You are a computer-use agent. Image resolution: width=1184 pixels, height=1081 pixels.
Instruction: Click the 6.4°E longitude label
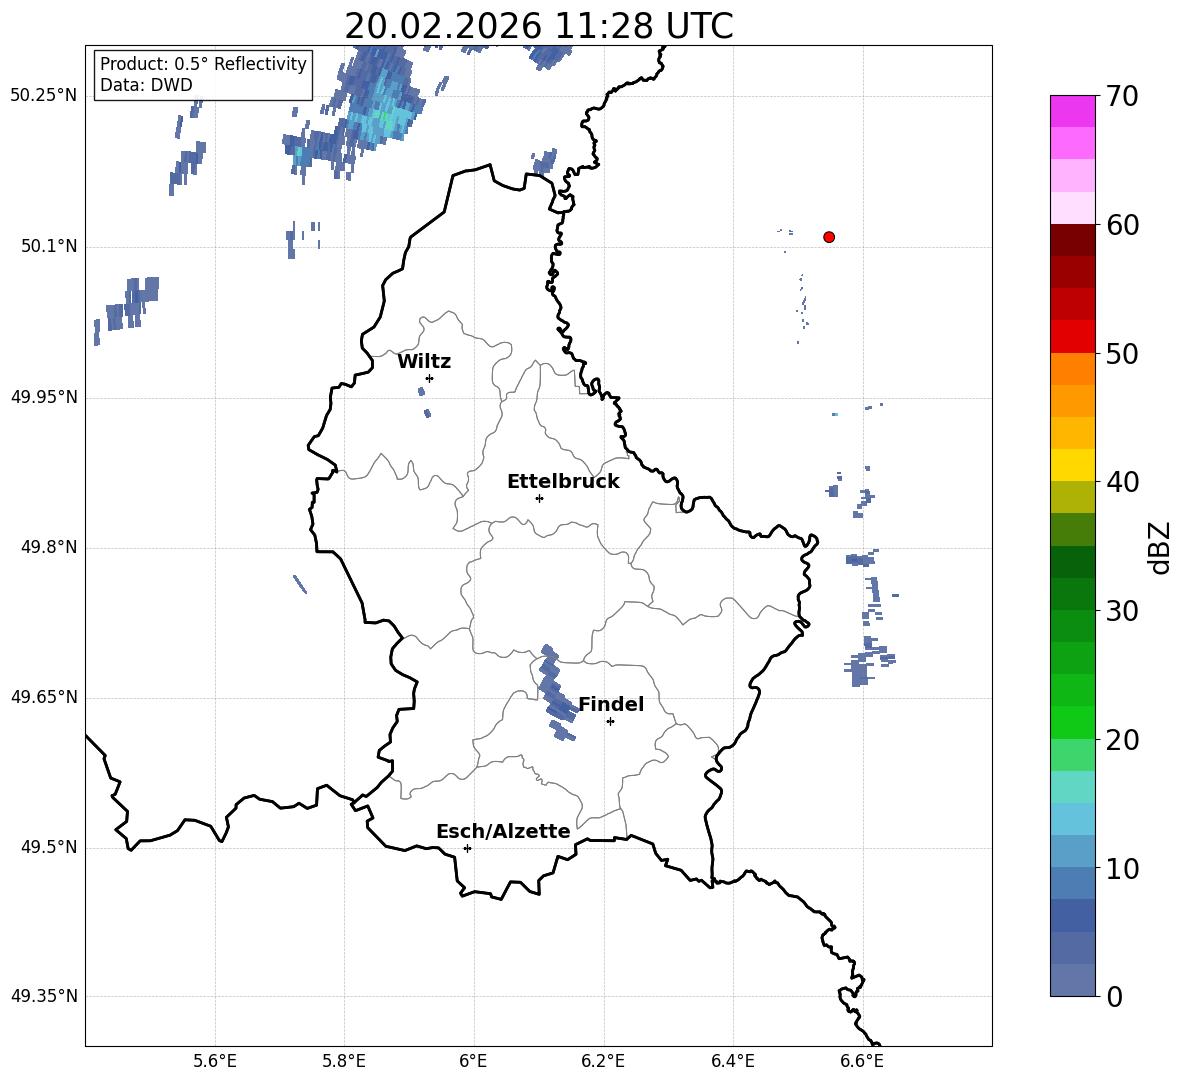point(732,1061)
